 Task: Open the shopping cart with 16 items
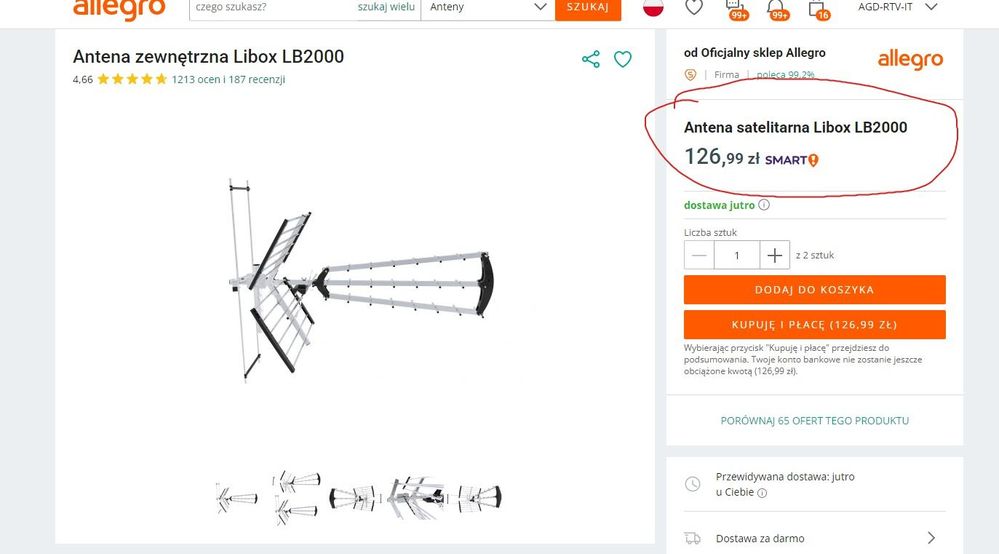pos(817,8)
